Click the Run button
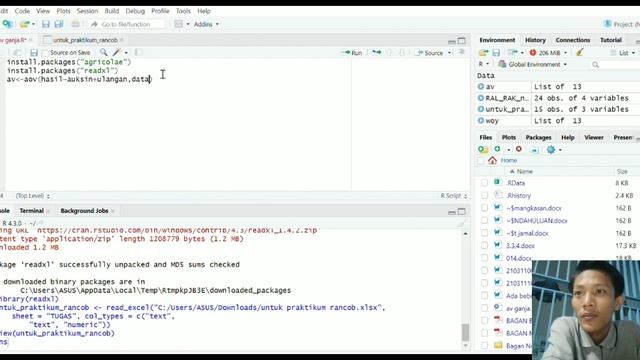Image resolution: width=640 pixels, height=360 pixels. coord(352,53)
